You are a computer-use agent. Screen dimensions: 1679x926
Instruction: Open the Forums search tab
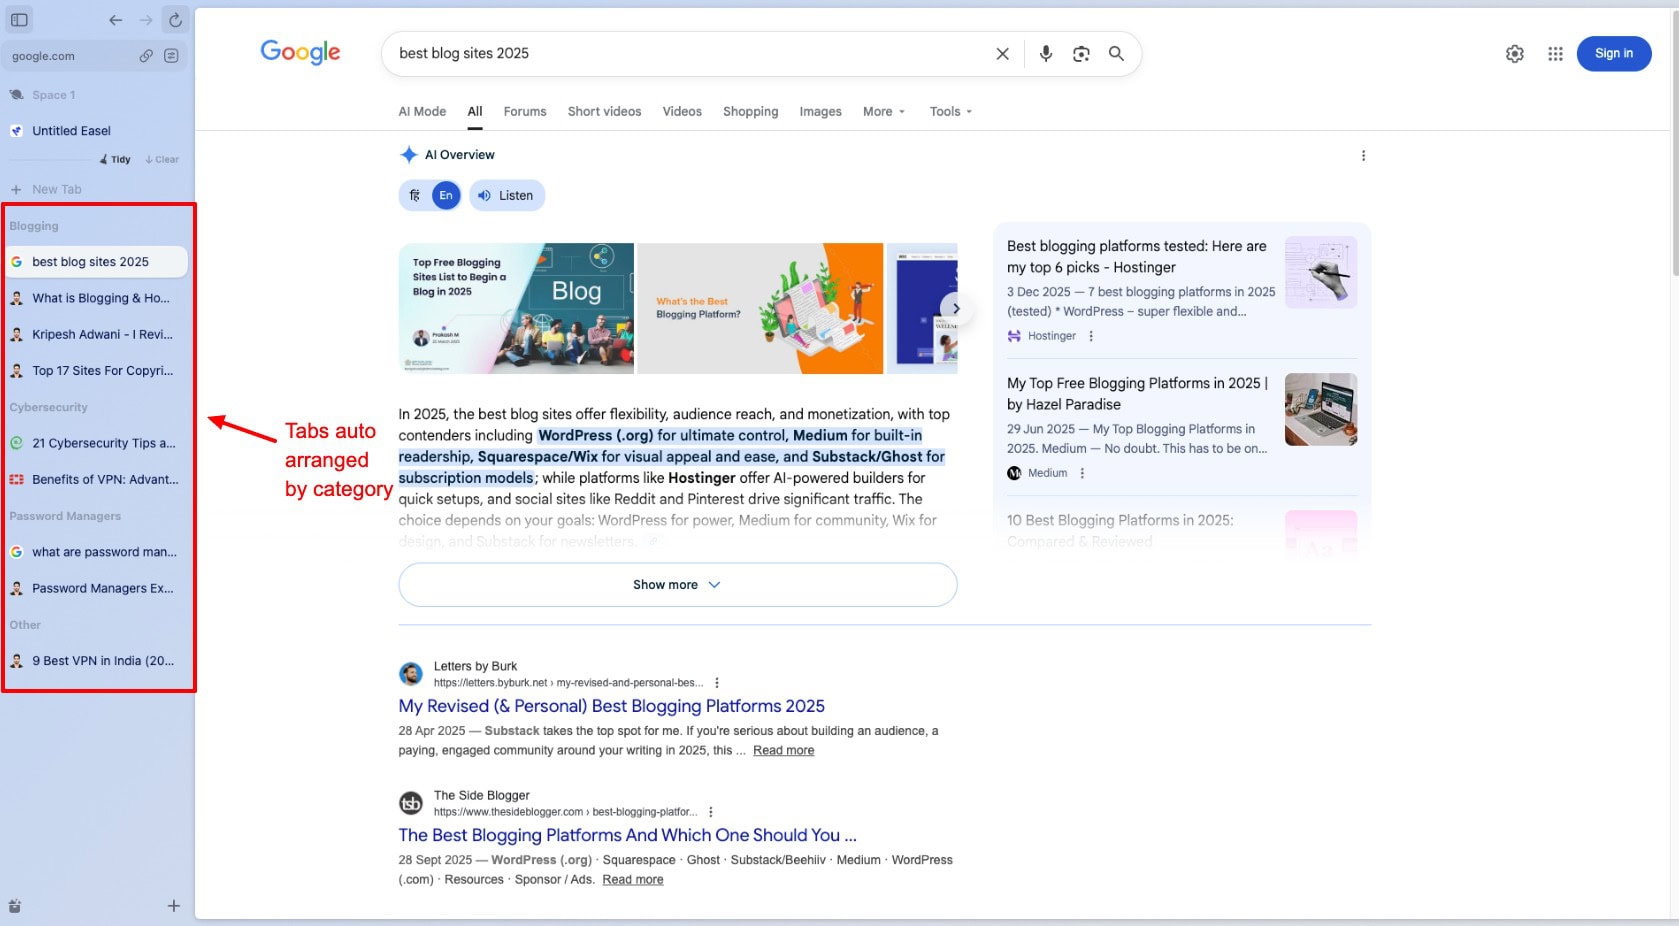tap(524, 112)
